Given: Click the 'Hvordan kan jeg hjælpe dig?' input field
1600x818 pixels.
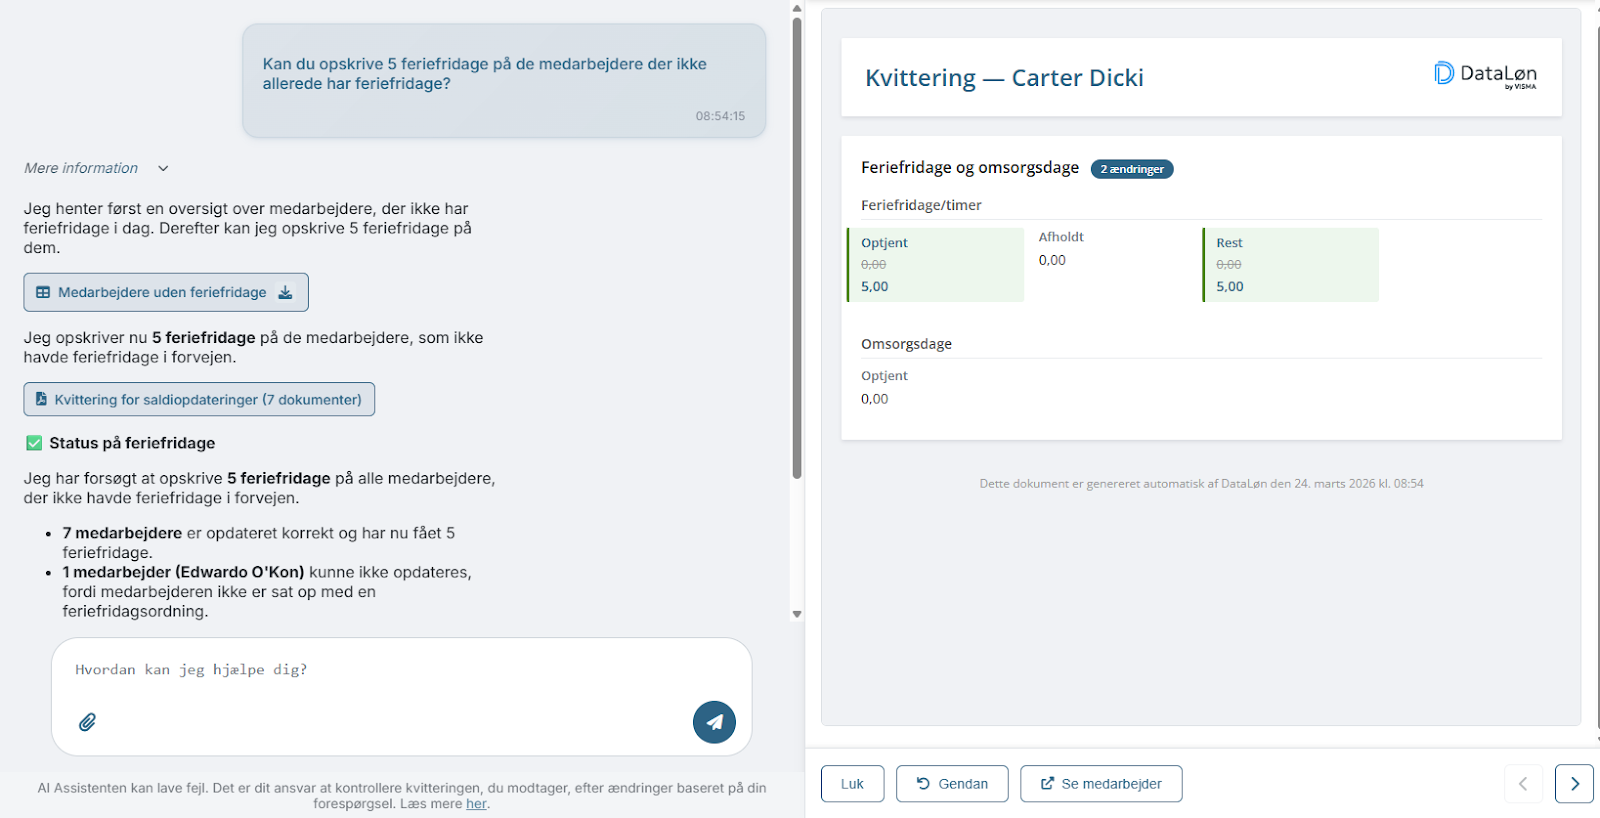Looking at the screenshot, I should pyautogui.click(x=380, y=670).
